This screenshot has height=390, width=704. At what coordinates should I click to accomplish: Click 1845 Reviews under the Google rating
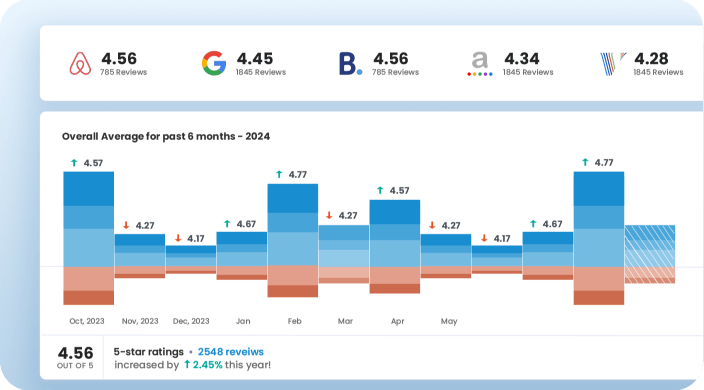tap(261, 72)
